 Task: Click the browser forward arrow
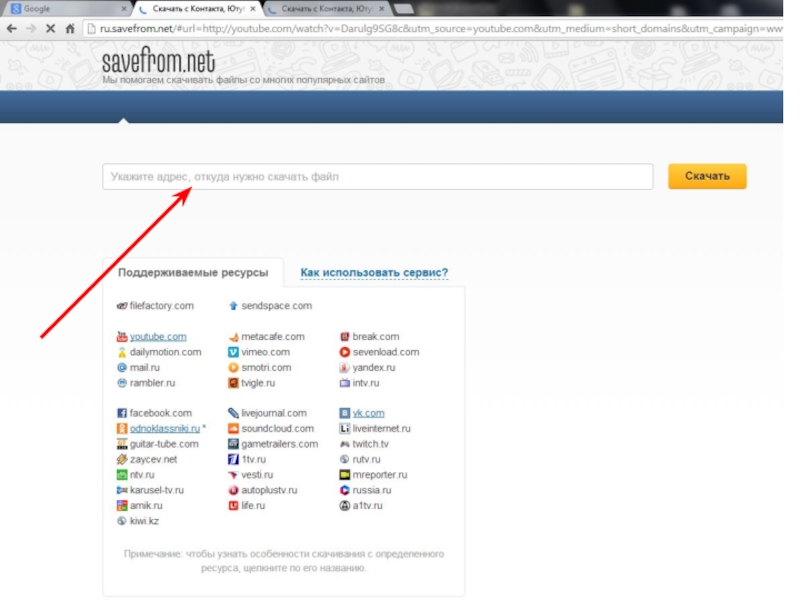(x=31, y=29)
